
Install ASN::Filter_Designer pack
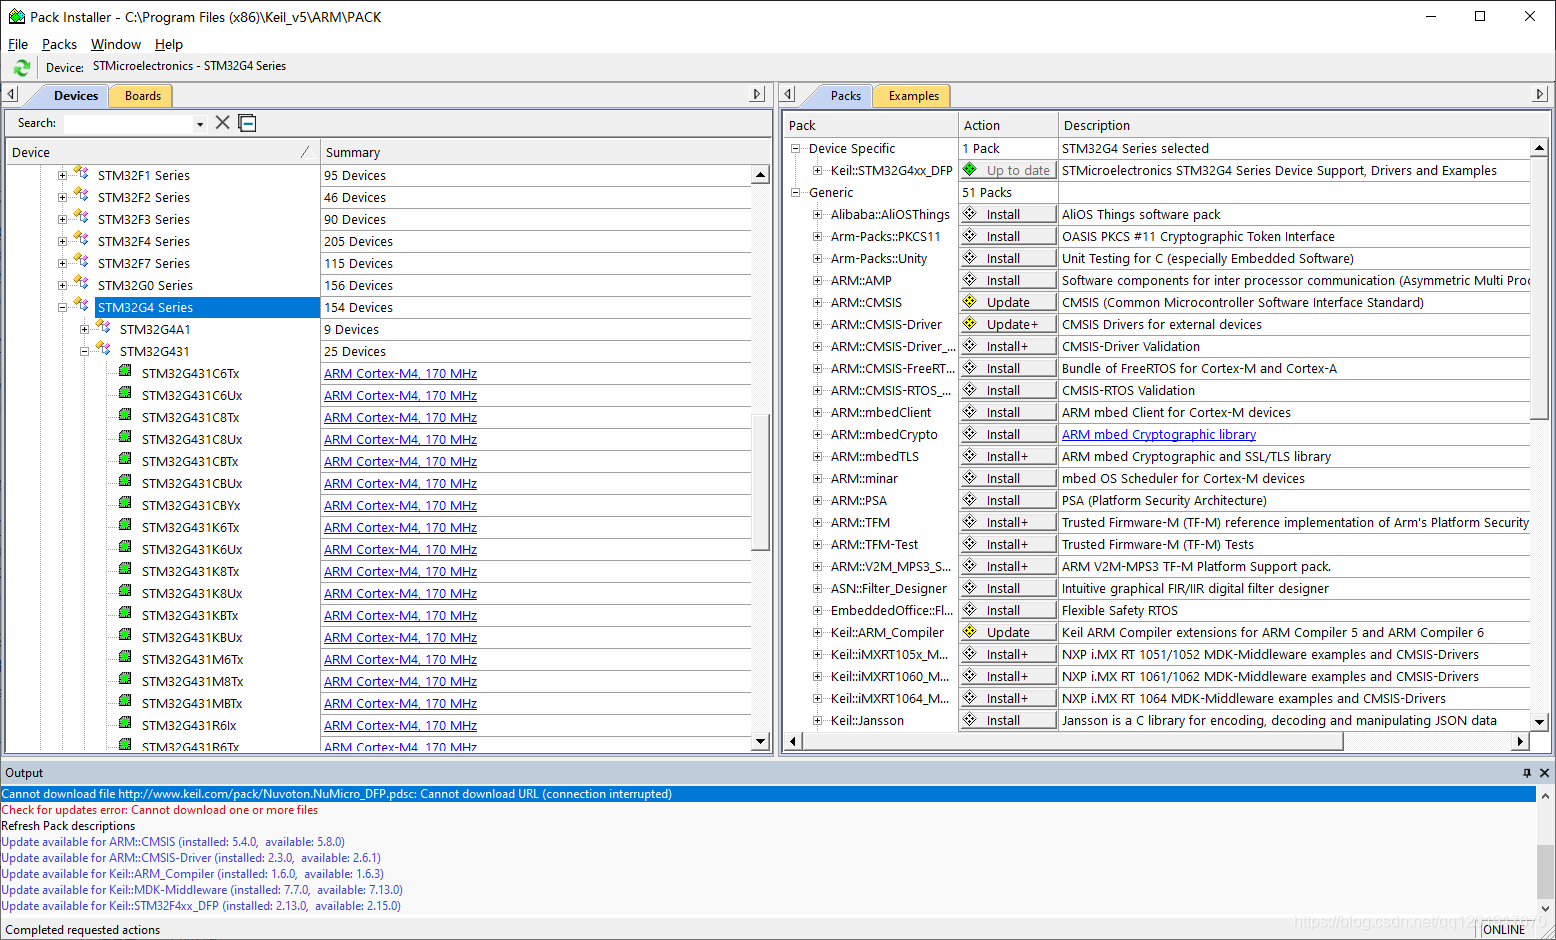click(x=1008, y=588)
